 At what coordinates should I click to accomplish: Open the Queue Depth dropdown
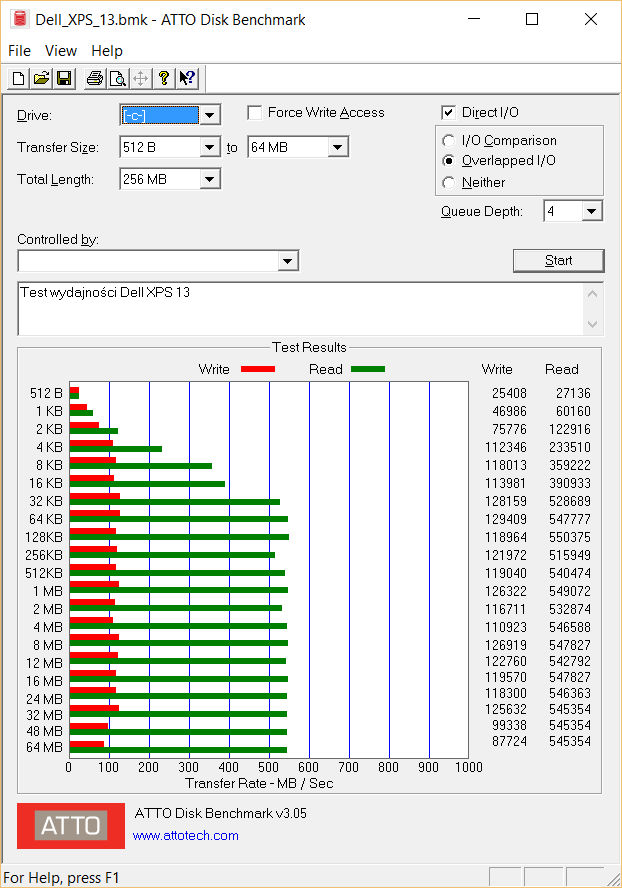591,211
